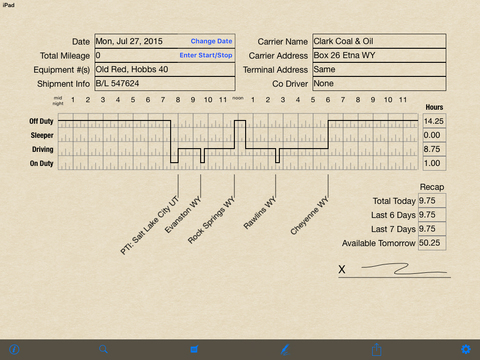This screenshot has width=480, height=360.
Task: Tap the signature pen icon
Action: click(x=285, y=350)
